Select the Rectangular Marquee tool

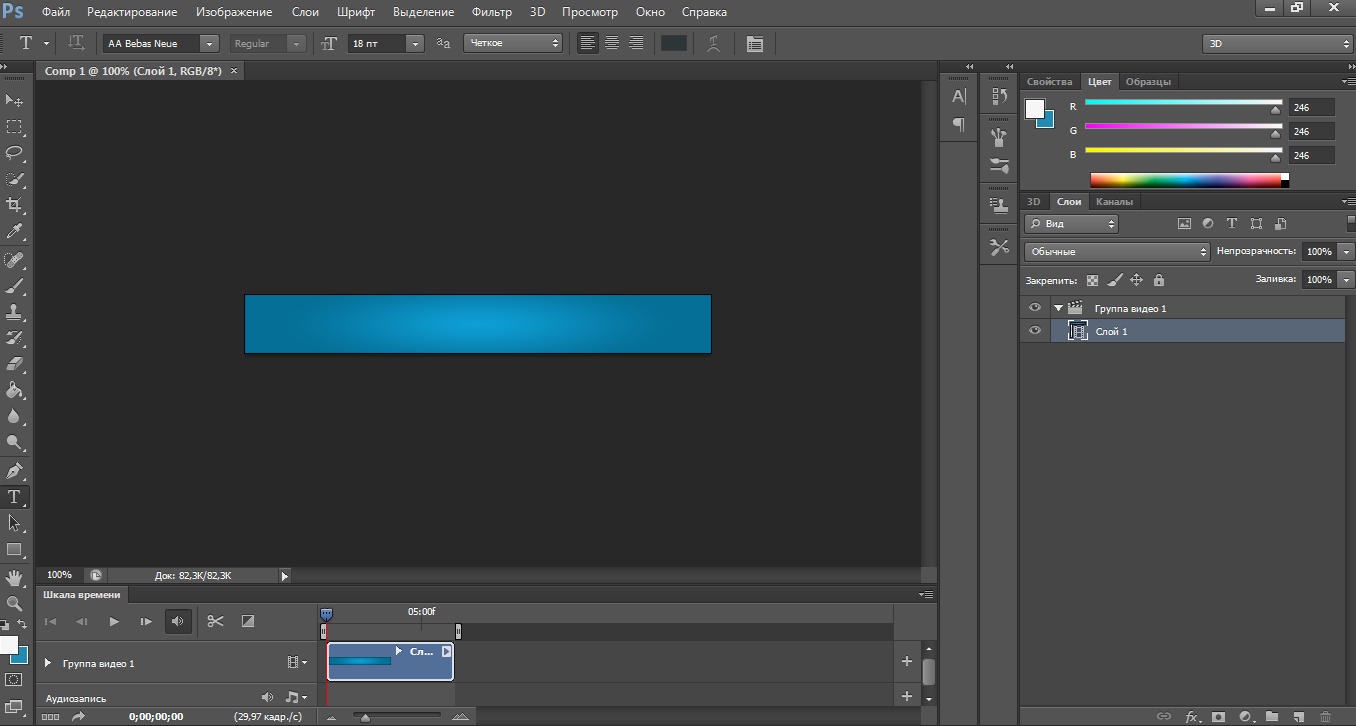(15, 127)
